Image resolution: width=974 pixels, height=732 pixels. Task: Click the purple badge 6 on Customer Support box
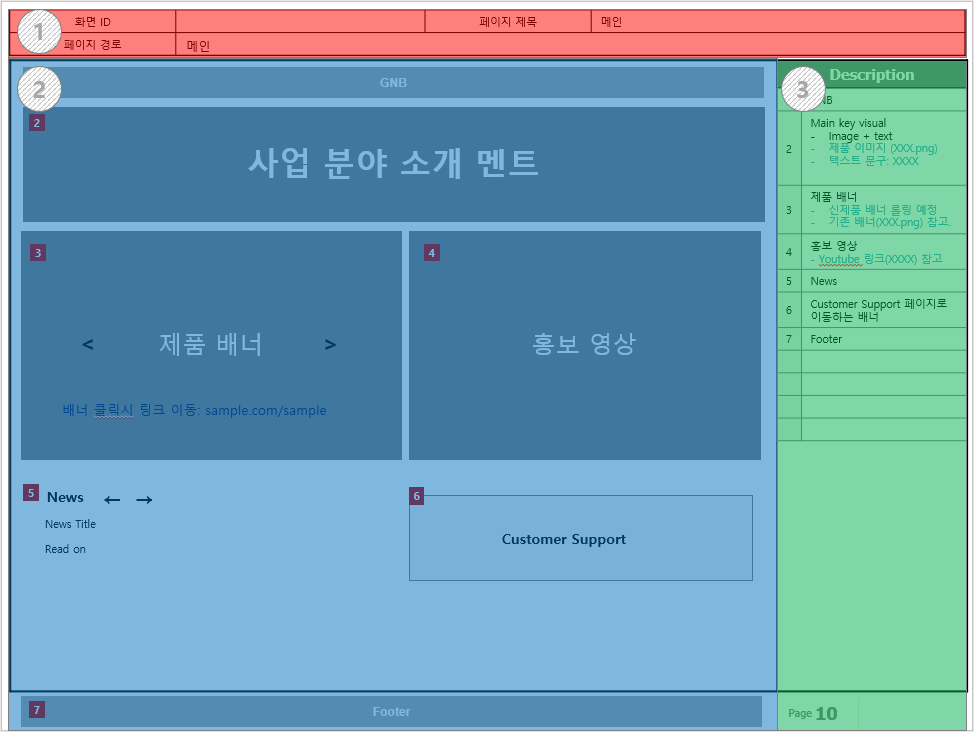point(417,496)
